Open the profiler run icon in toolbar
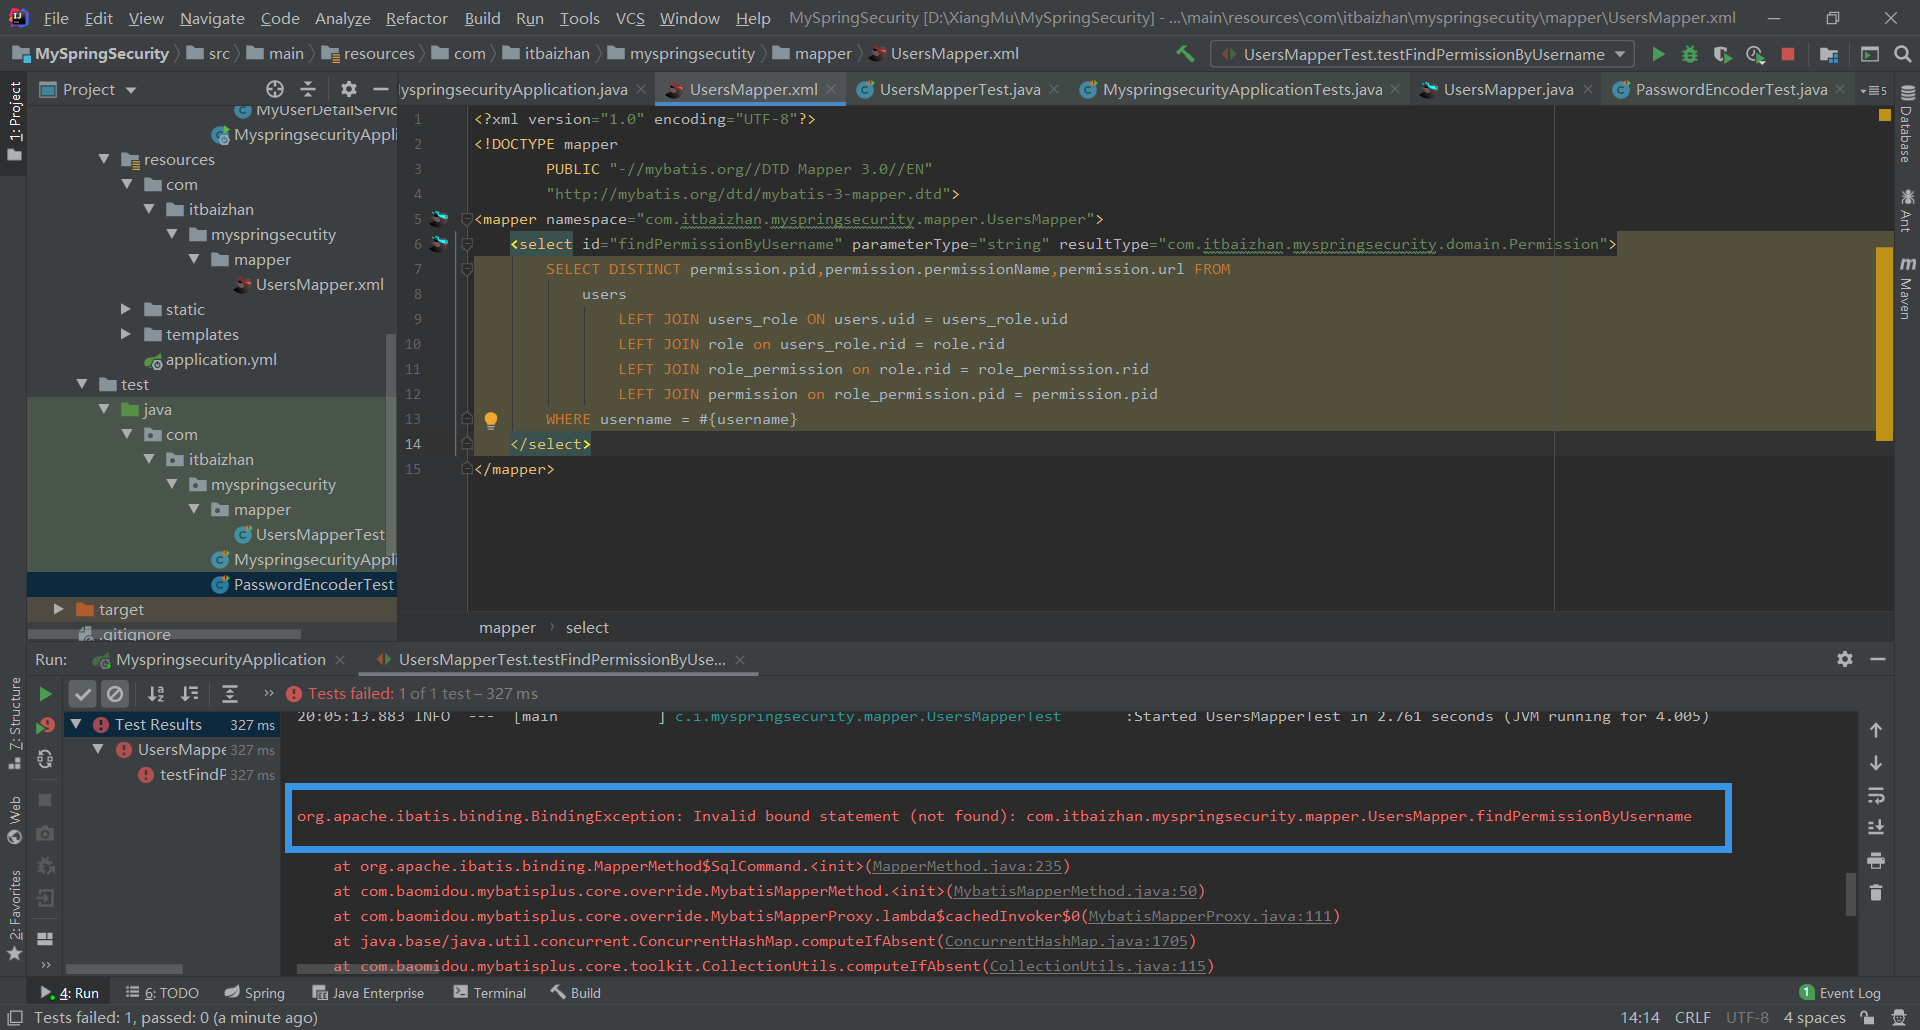 click(x=1755, y=54)
